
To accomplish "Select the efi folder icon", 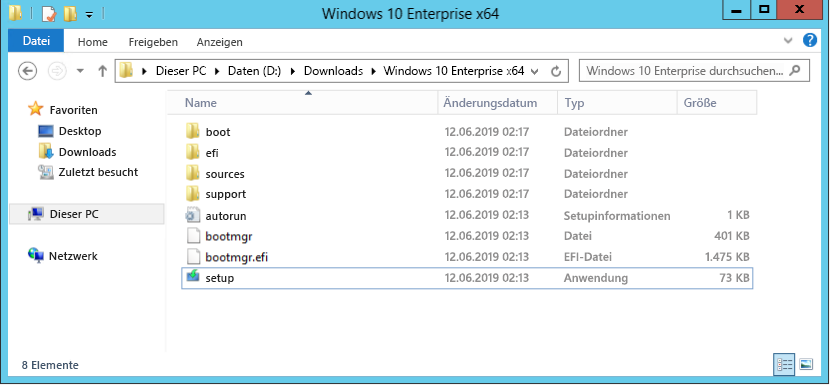I will pos(193,152).
